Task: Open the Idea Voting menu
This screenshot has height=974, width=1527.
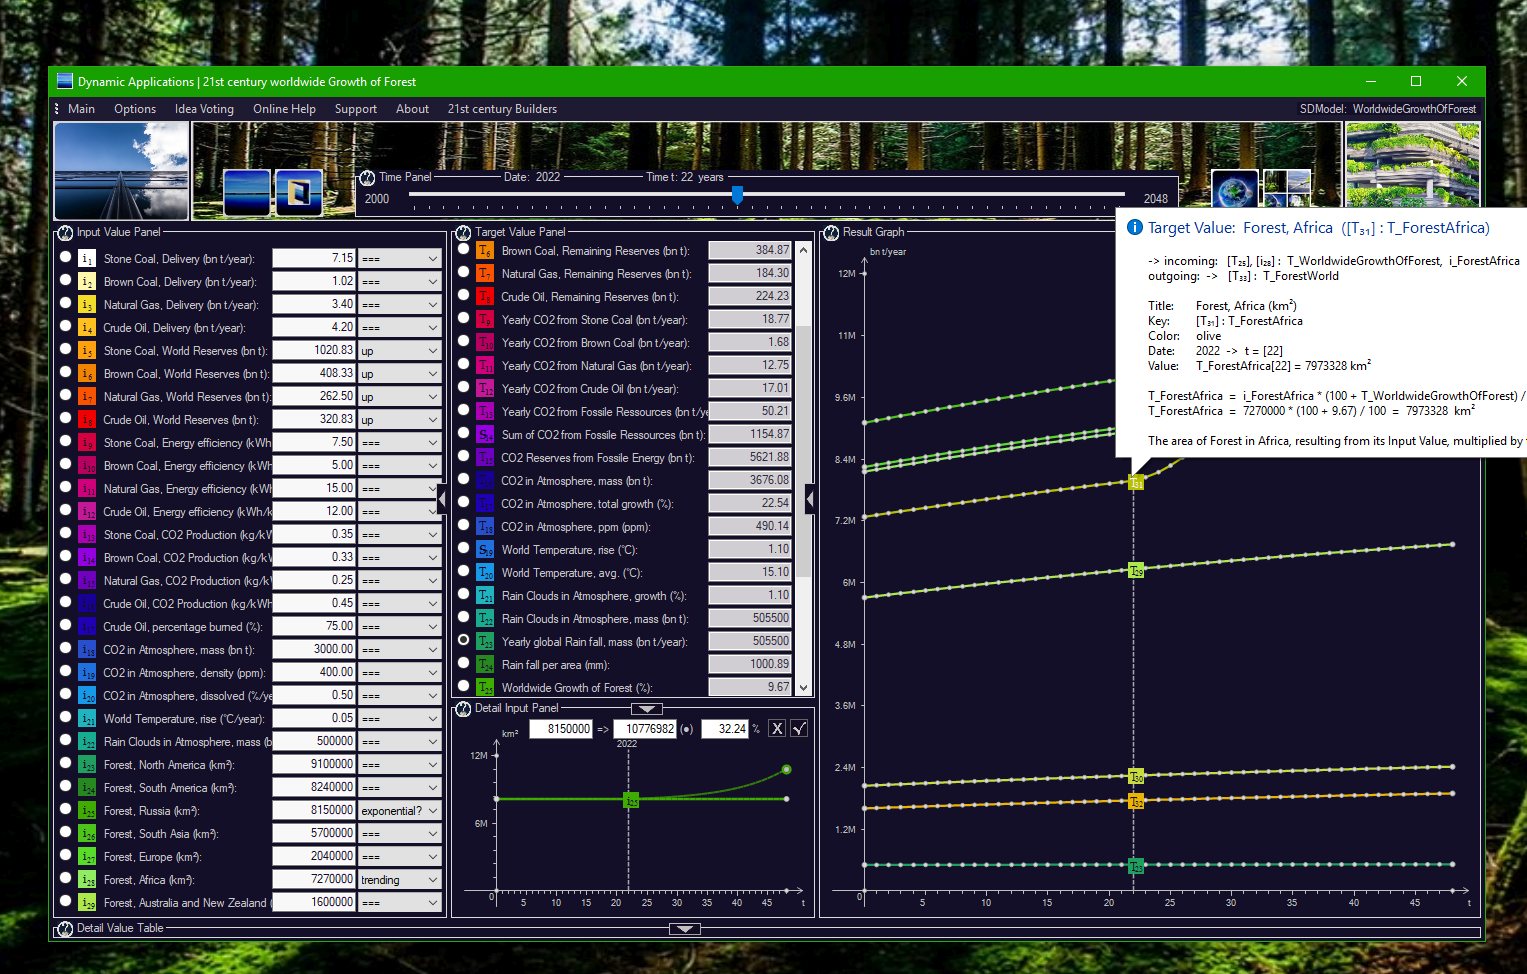Action: [204, 109]
